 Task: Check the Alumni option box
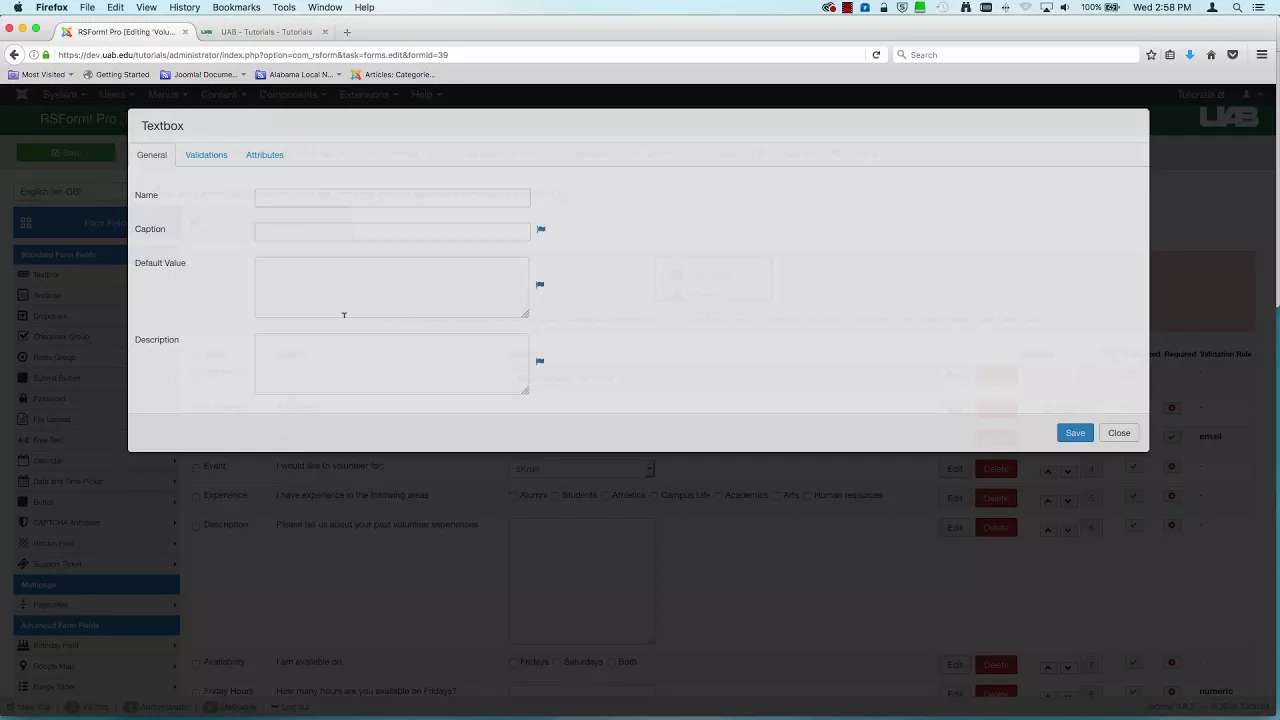coord(514,496)
